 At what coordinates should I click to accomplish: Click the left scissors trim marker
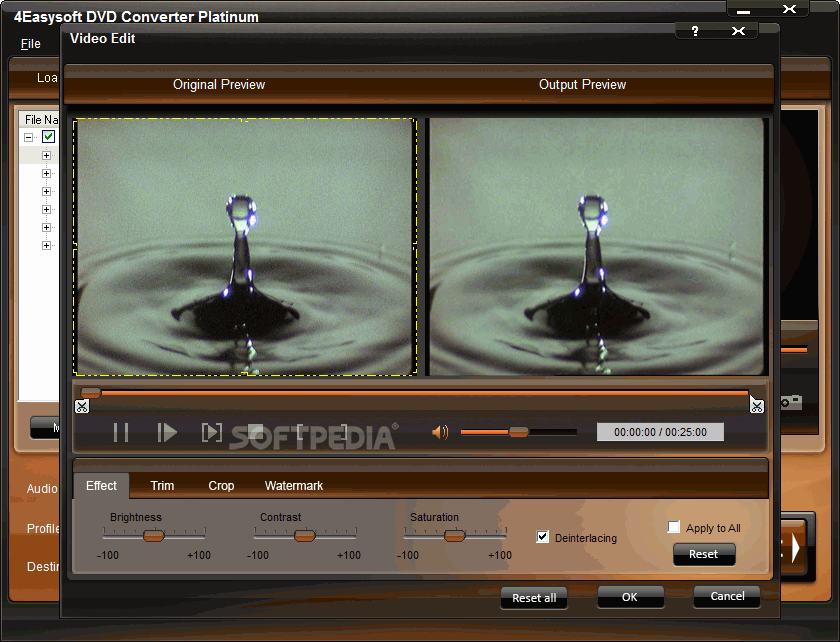pos(81,406)
